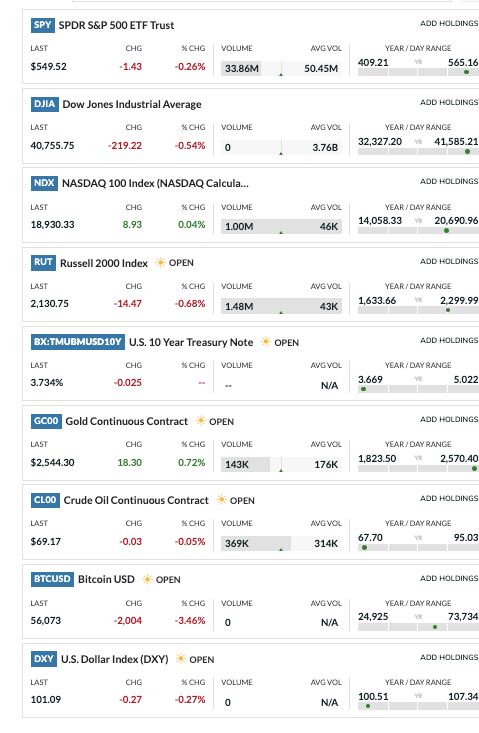
Task: Click Add Holdings for U.S. 10 Year Treasury Note
Action: (x=449, y=340)
